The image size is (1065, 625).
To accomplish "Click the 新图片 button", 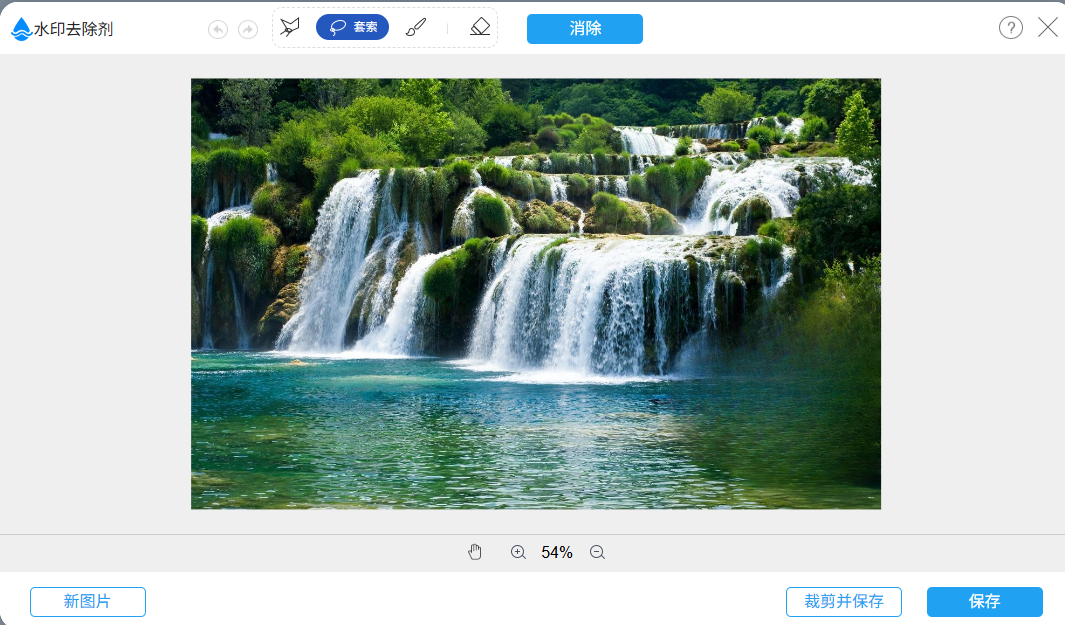I will [88, 602].
